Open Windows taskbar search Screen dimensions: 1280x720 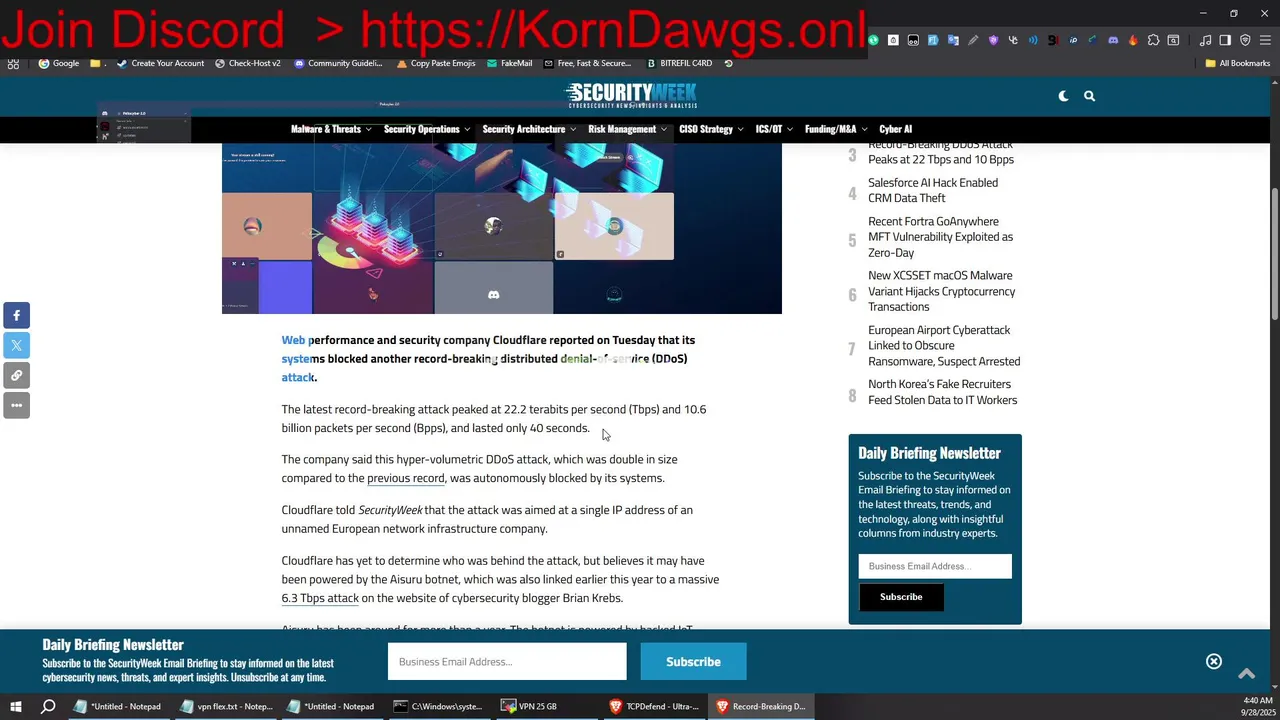coord(48,706)
